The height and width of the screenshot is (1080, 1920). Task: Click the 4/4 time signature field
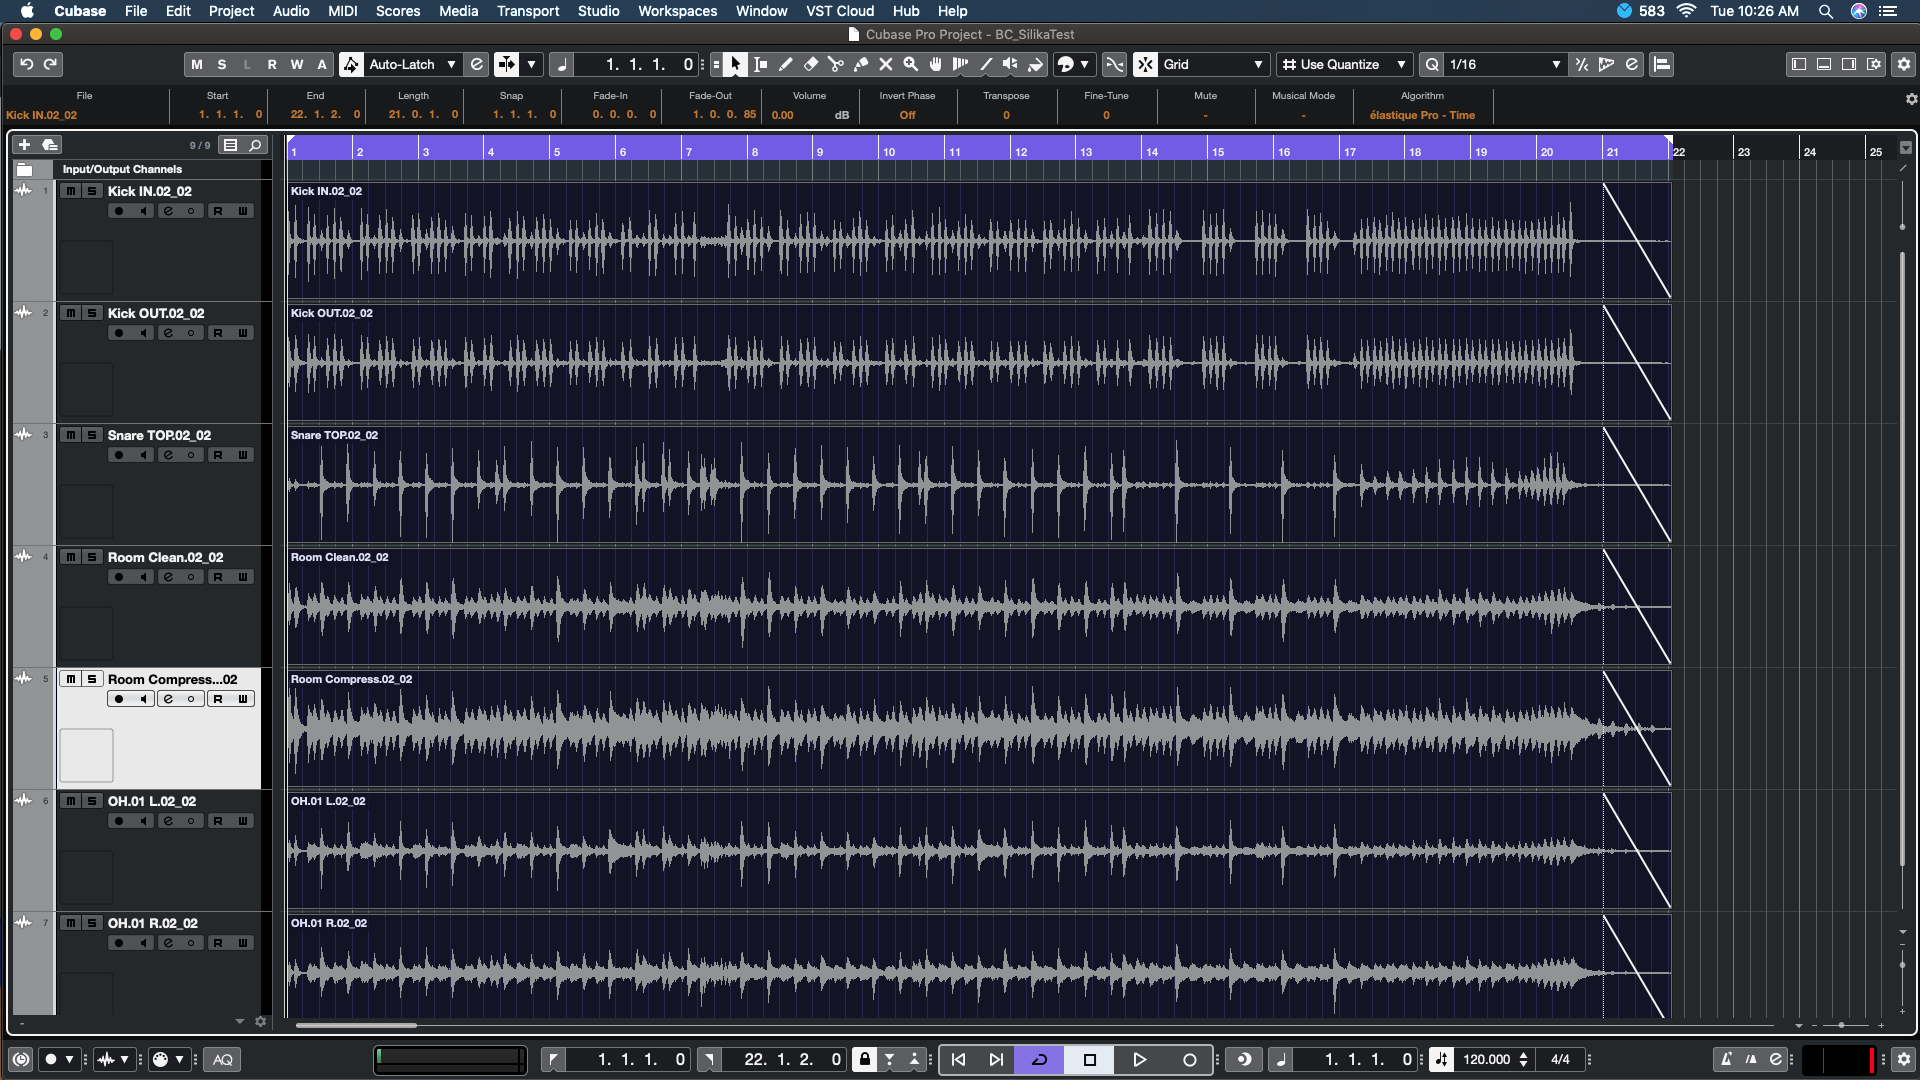pyautogui.click(x=1559, y=1059)
